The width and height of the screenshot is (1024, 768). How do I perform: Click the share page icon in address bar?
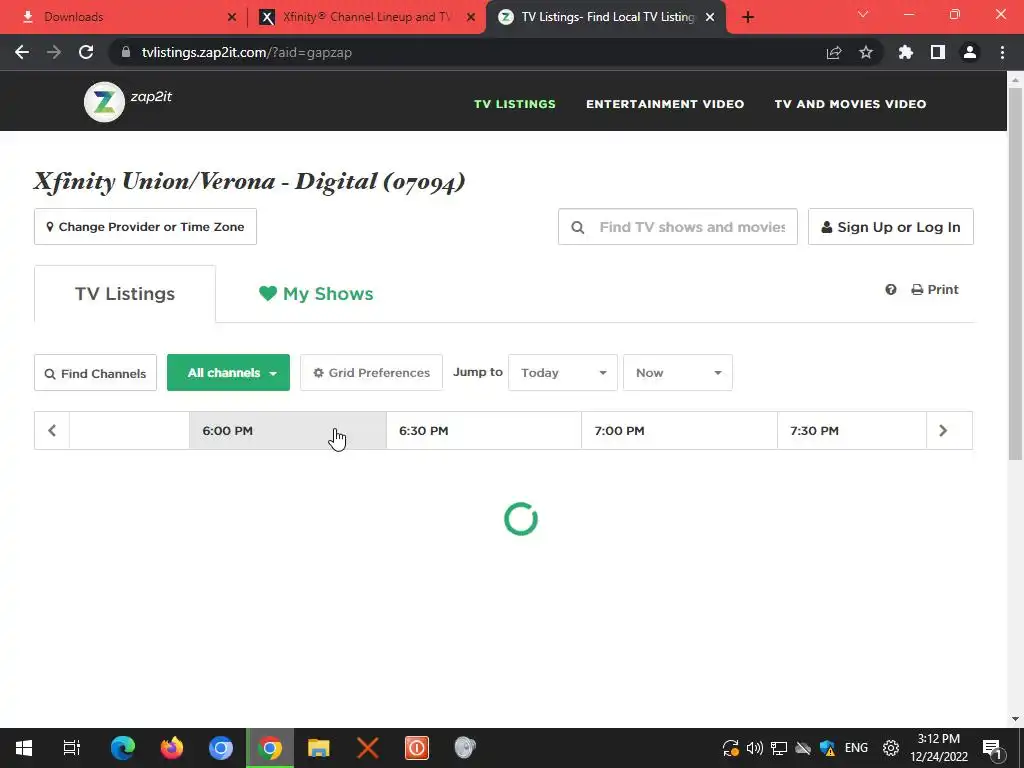click(834, 52)
